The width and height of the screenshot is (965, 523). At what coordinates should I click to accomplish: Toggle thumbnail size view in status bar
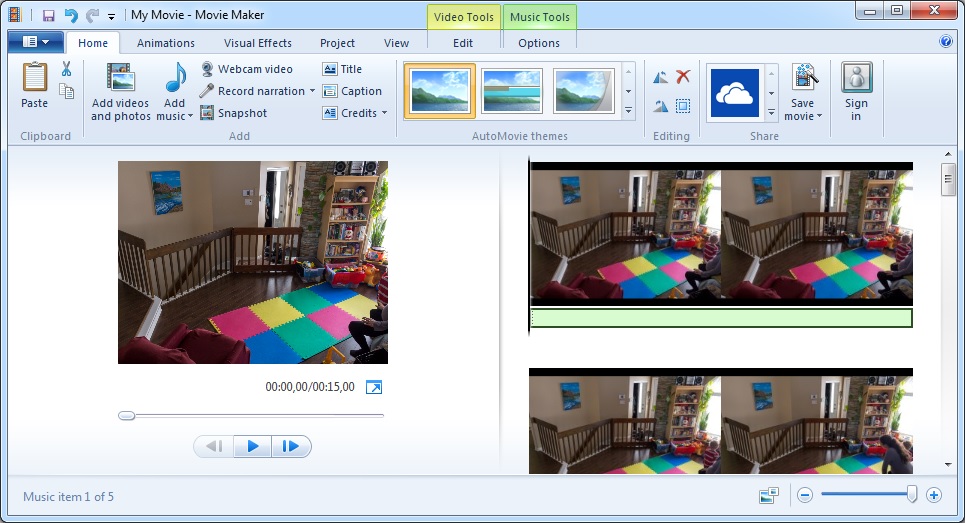768,495
